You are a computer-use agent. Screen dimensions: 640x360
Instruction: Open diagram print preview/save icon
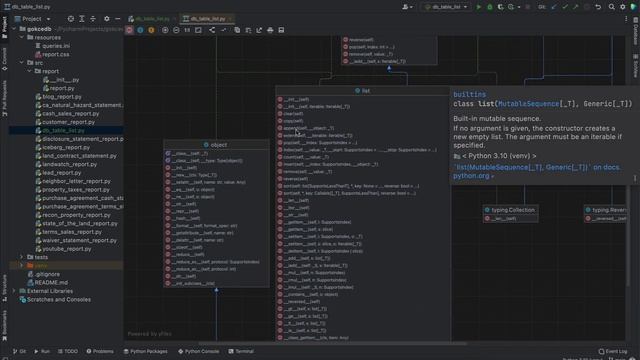click(281, 30)
